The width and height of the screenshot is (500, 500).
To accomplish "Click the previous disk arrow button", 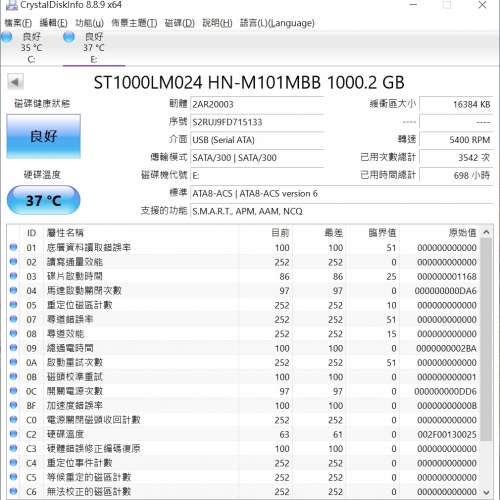I will [15, 82].
